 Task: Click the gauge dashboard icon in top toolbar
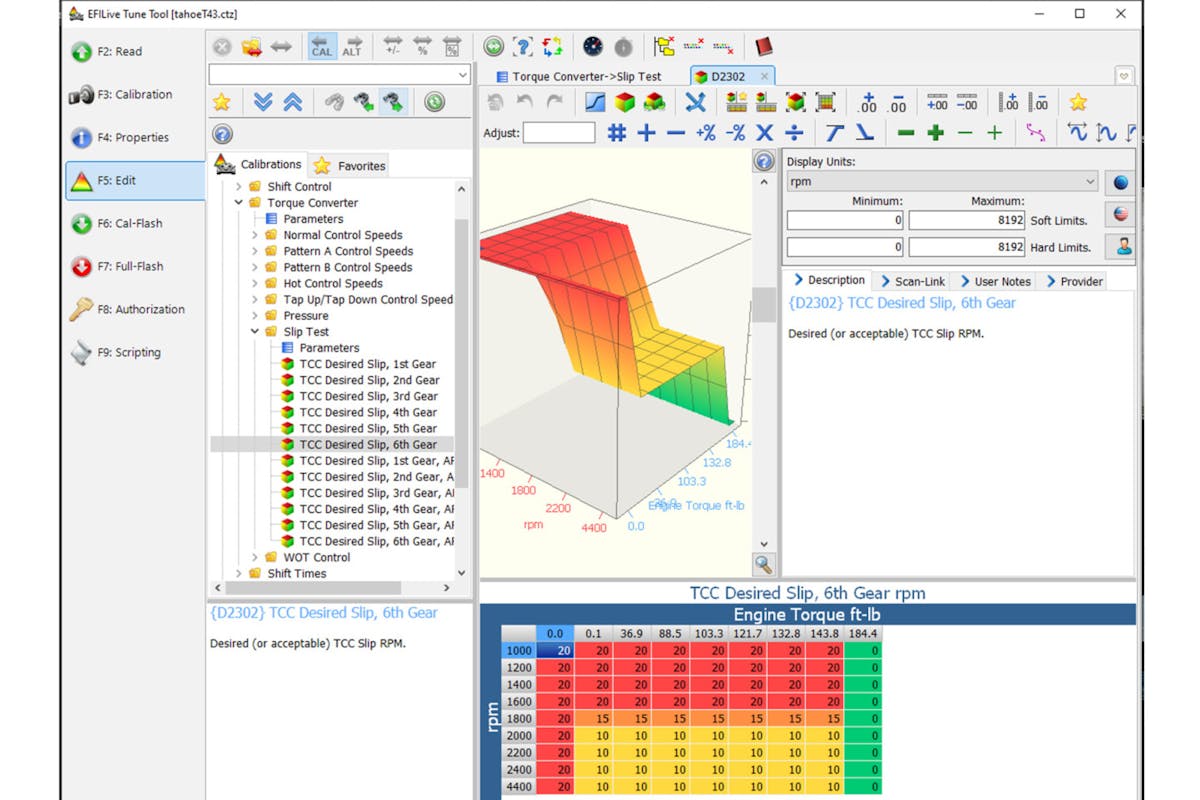point(592,47)
